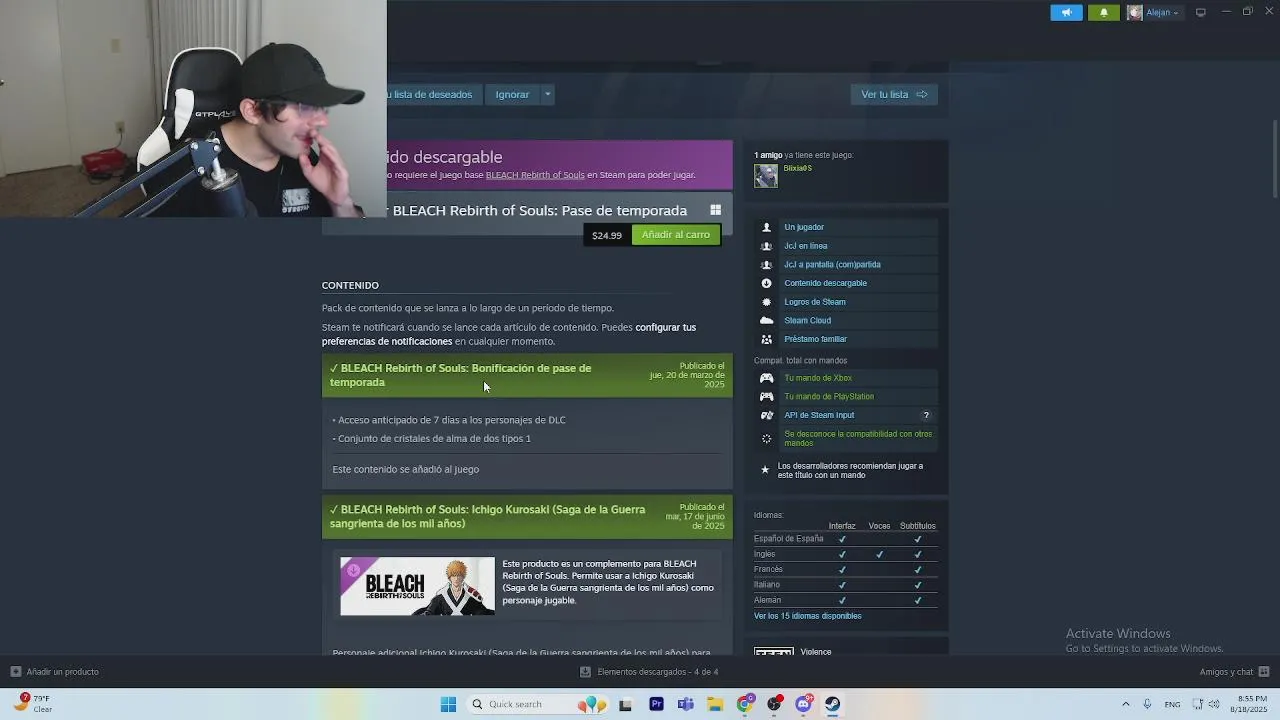Show hidden system tray icons chevron
The image size is (1280, 720).
coord(1125,704)
